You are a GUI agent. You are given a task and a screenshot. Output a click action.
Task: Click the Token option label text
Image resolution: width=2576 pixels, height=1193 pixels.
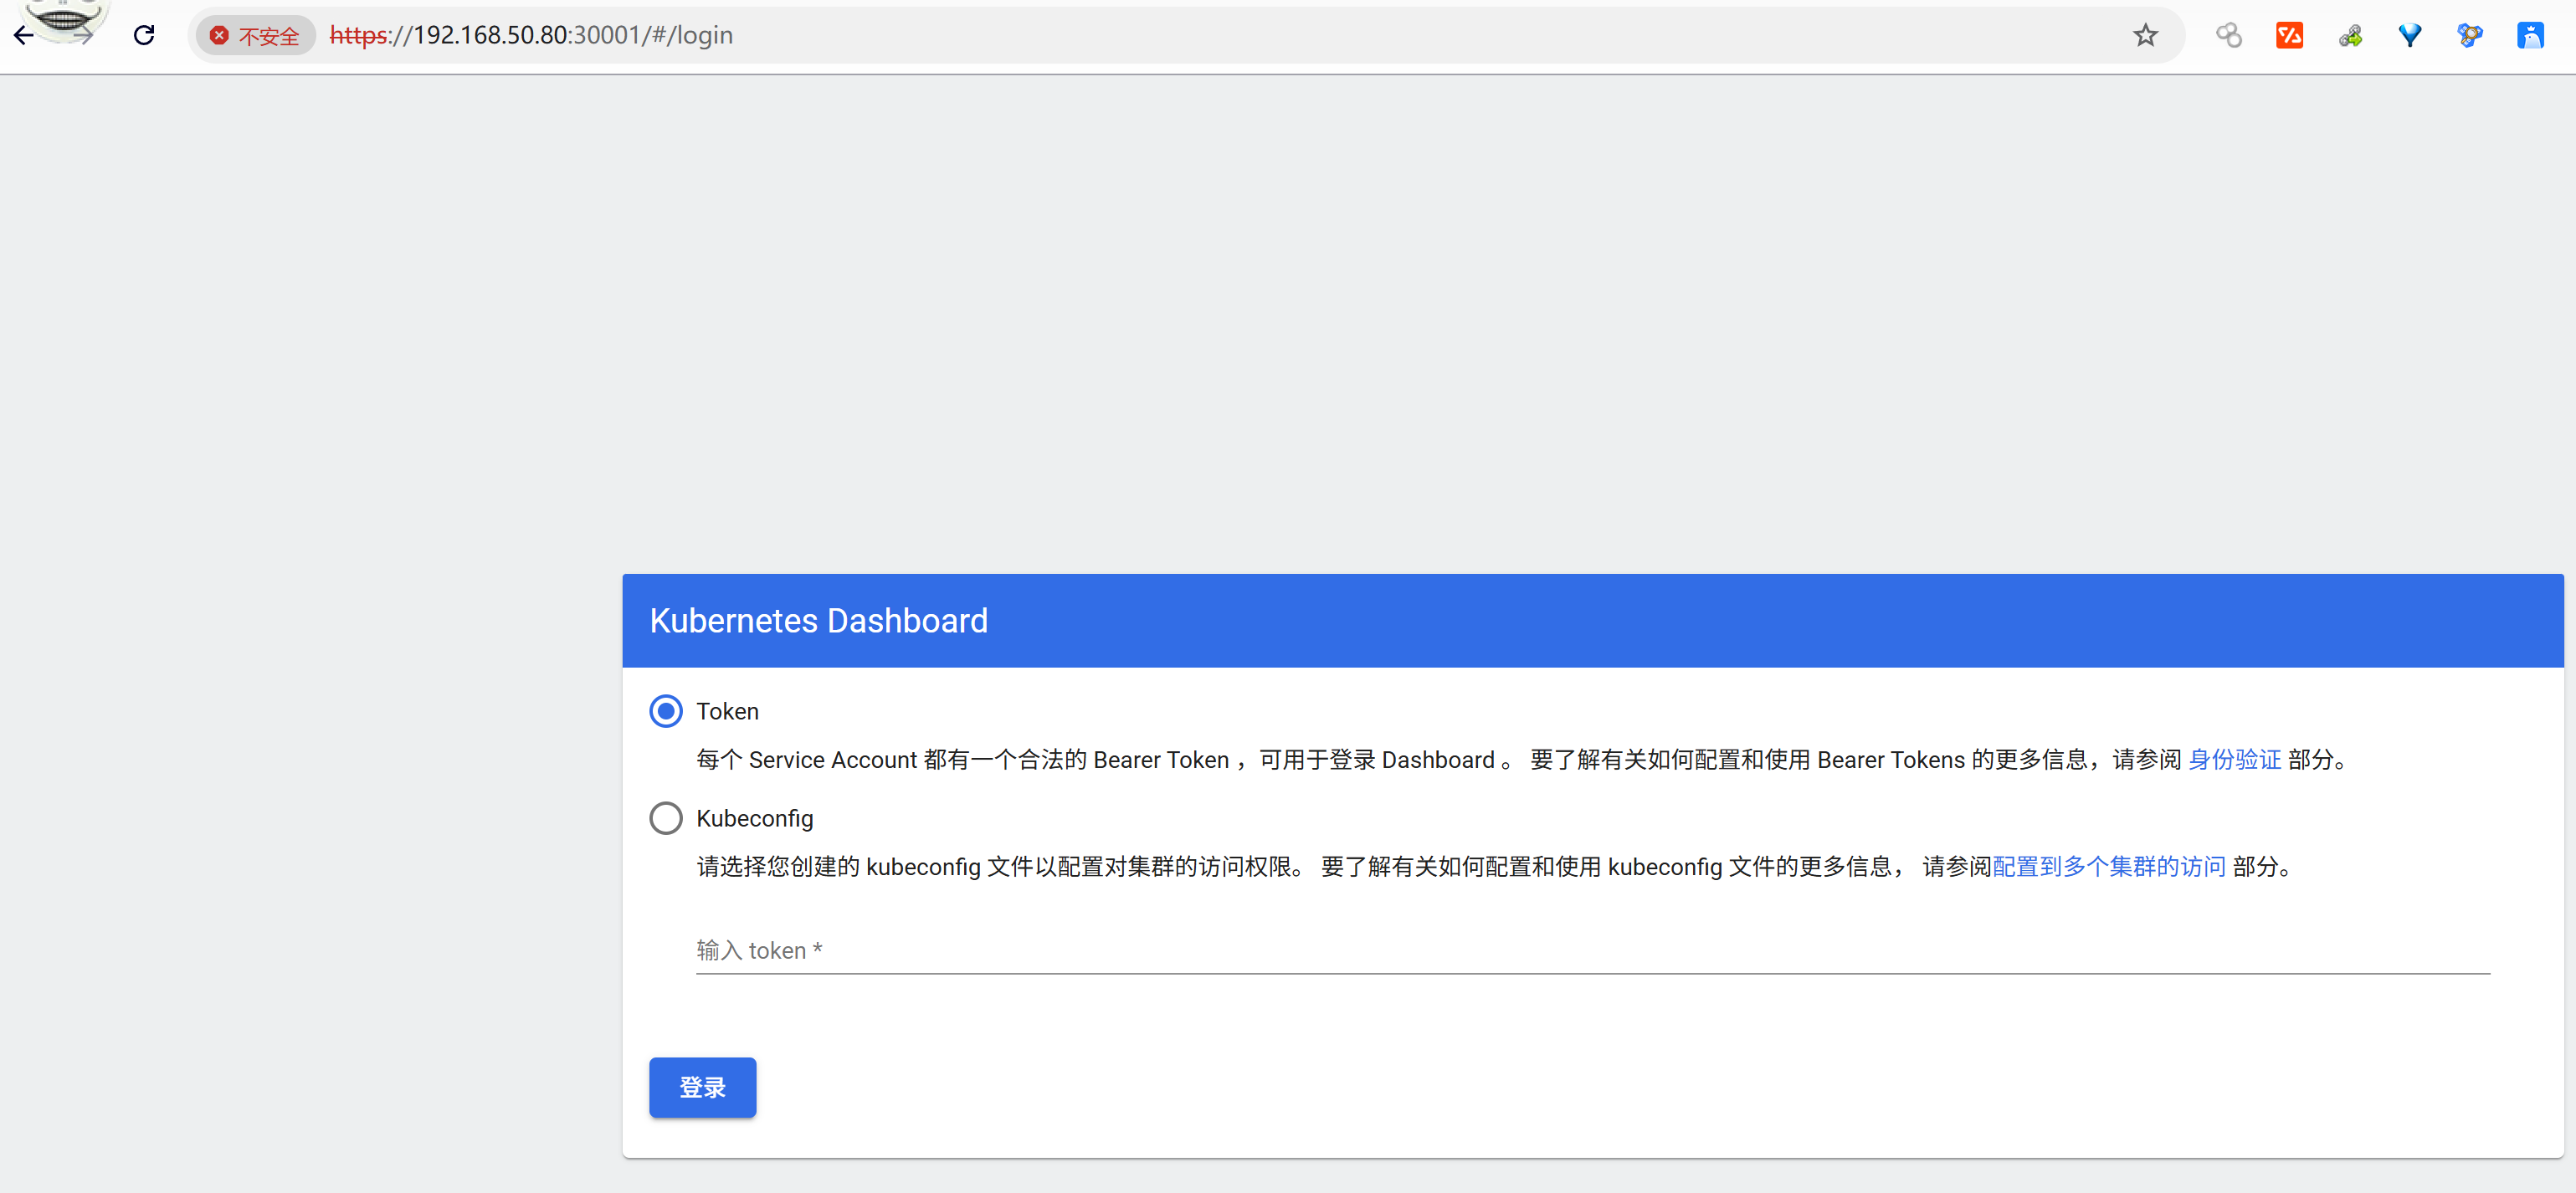[x=728, y=711]
